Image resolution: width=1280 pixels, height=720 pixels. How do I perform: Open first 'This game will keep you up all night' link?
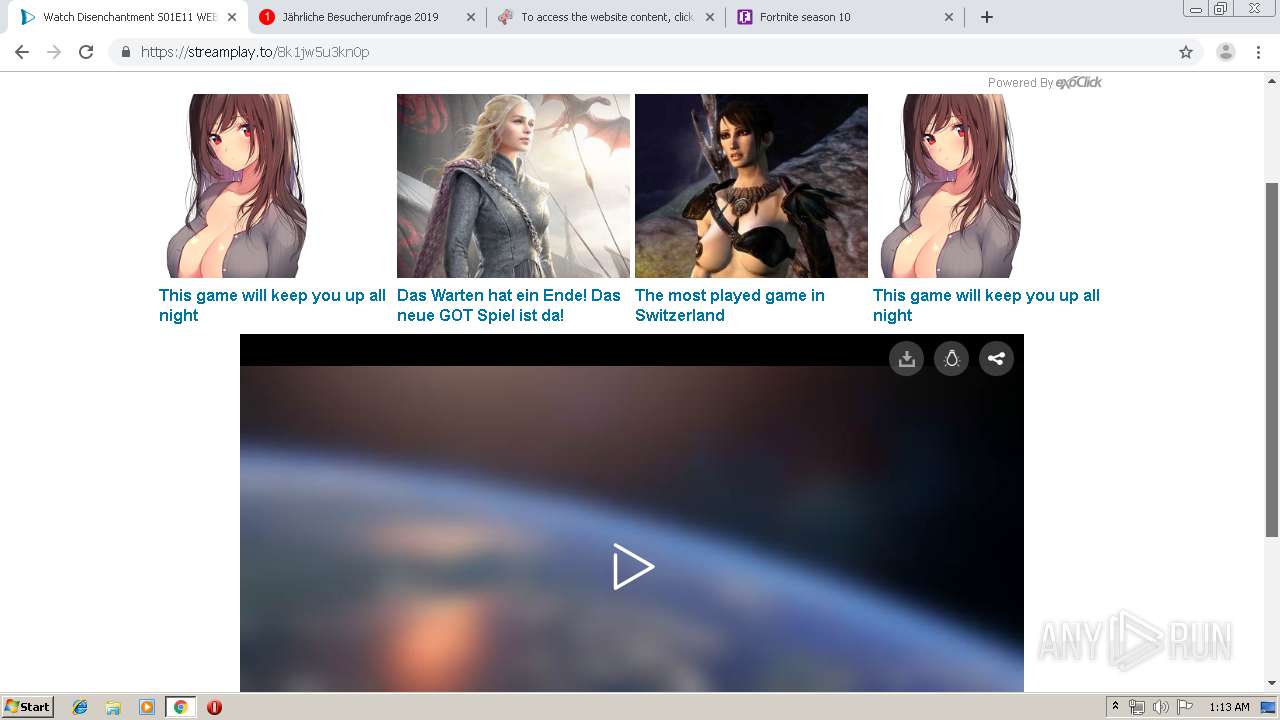tap(272, 305)
